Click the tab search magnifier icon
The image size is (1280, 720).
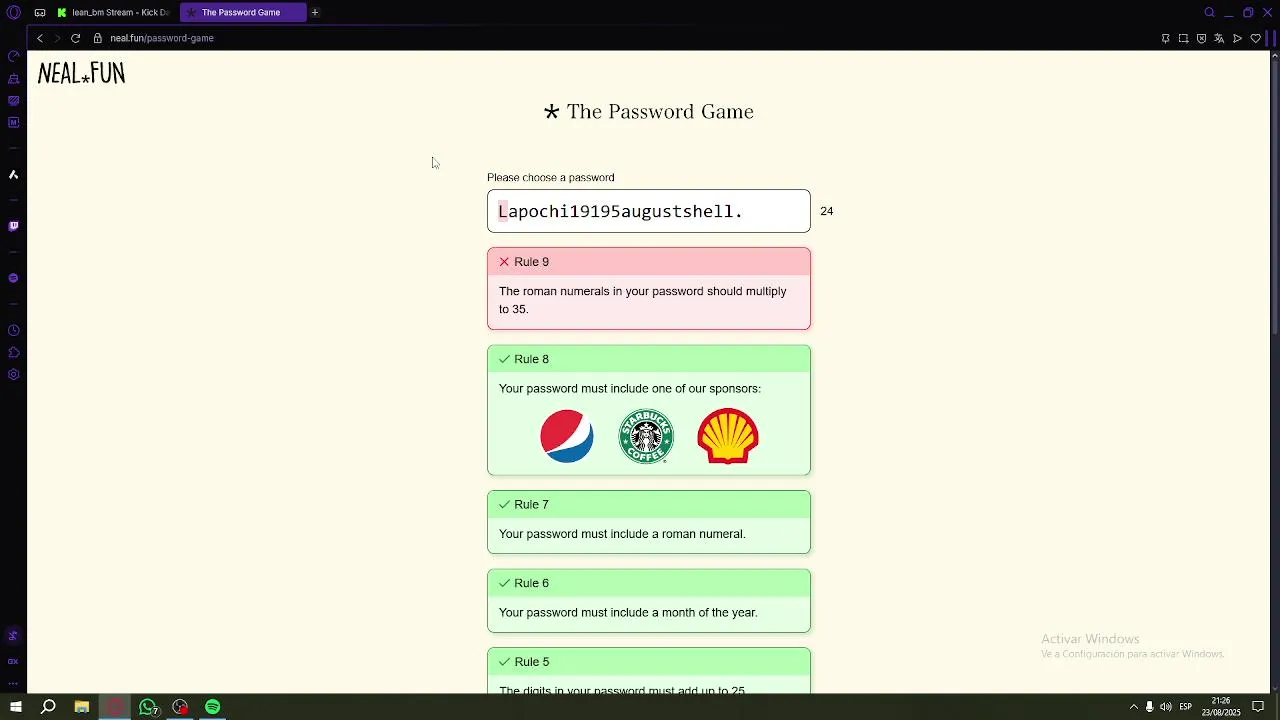click(1209, 13)
